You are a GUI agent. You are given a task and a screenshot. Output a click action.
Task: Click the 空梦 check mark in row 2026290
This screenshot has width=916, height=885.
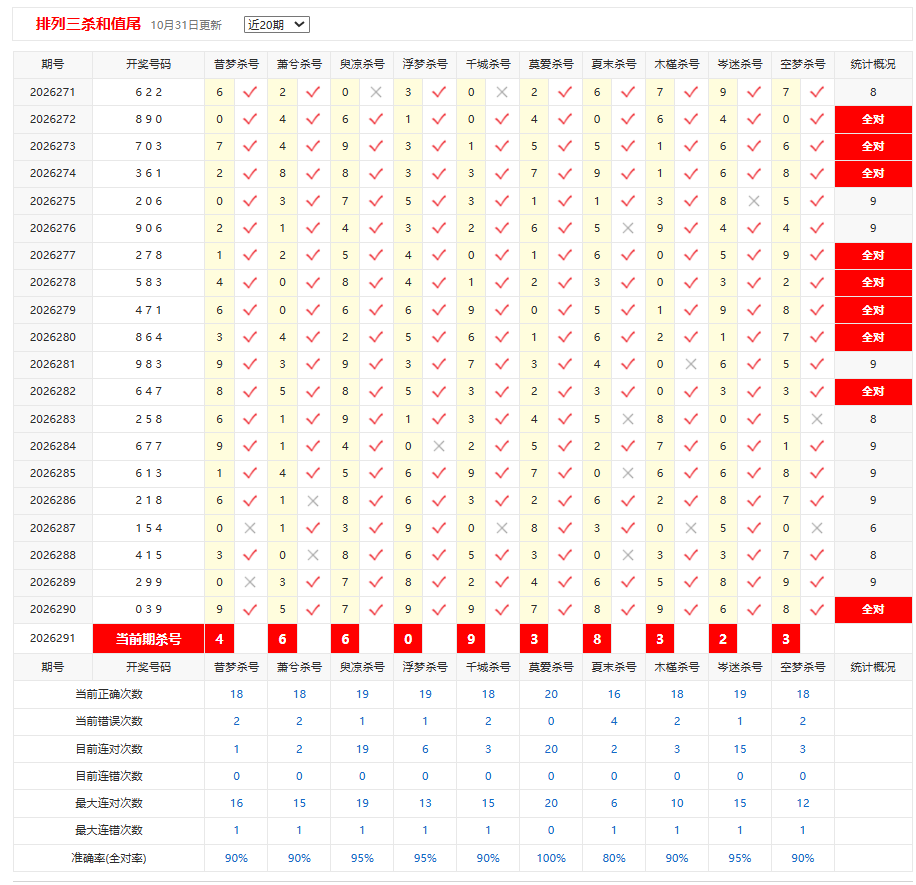[817, 609]
